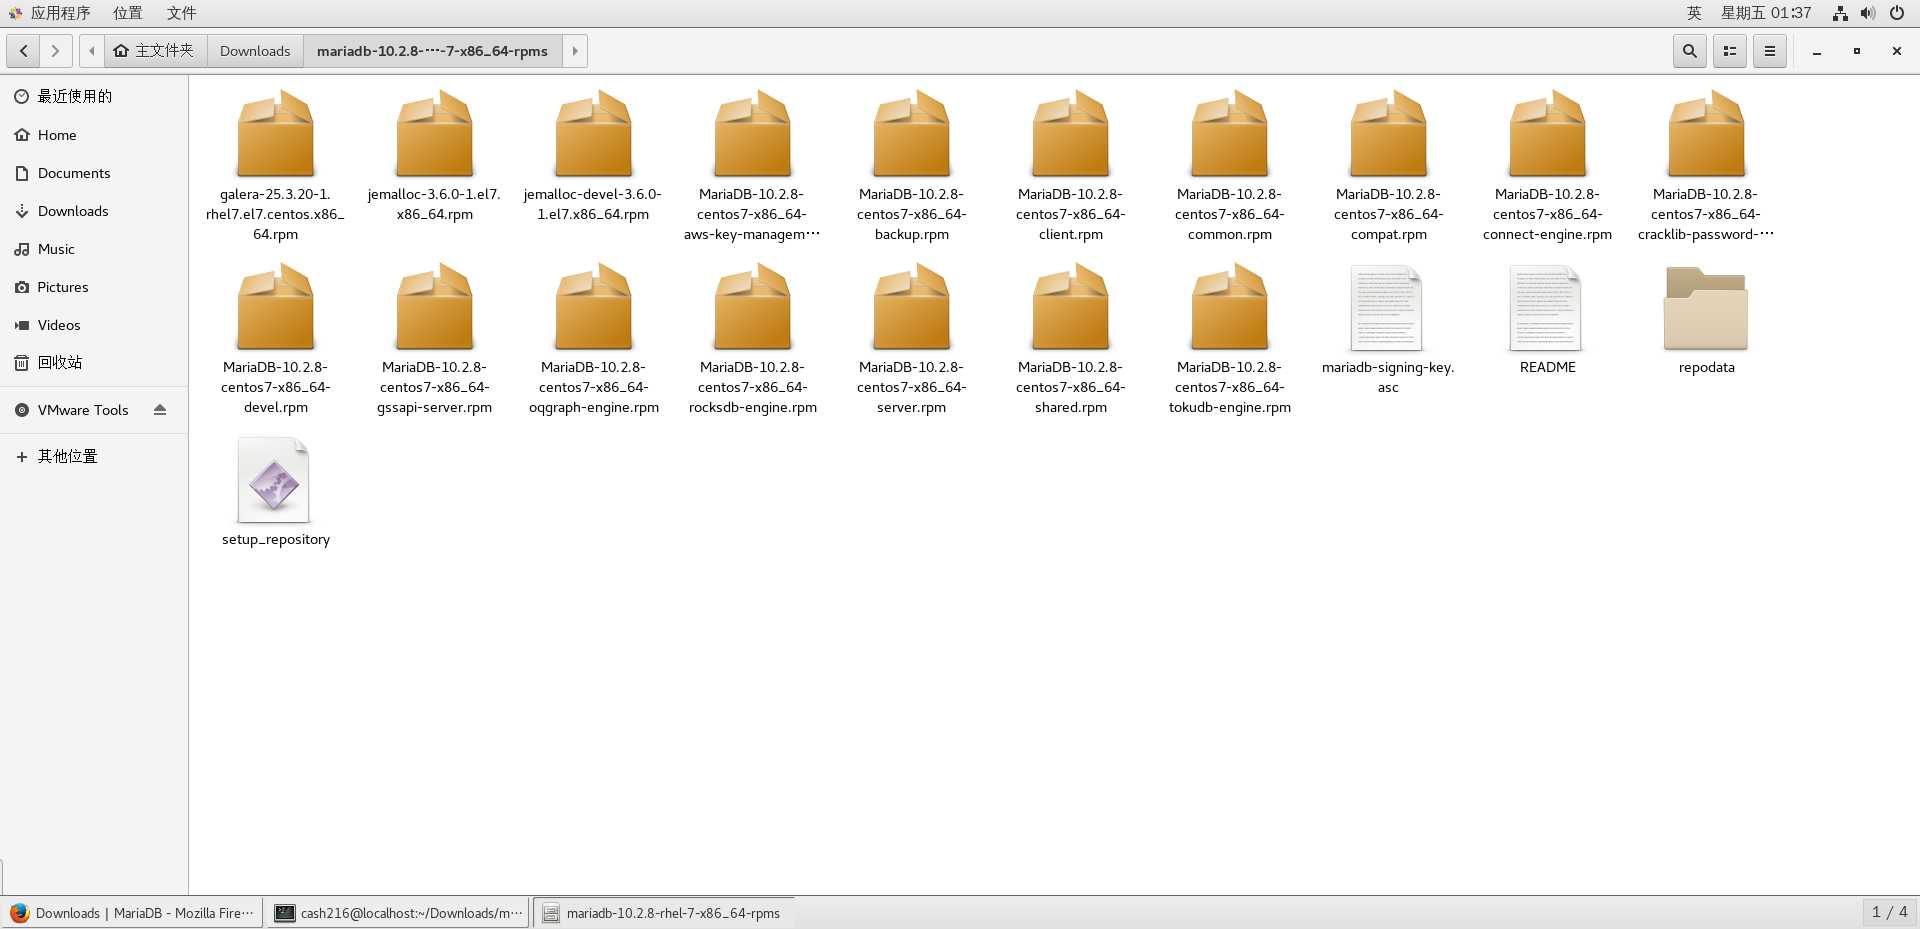
Task: Select MariaDB aws-key-management package
Action: (x=752, y=166)
